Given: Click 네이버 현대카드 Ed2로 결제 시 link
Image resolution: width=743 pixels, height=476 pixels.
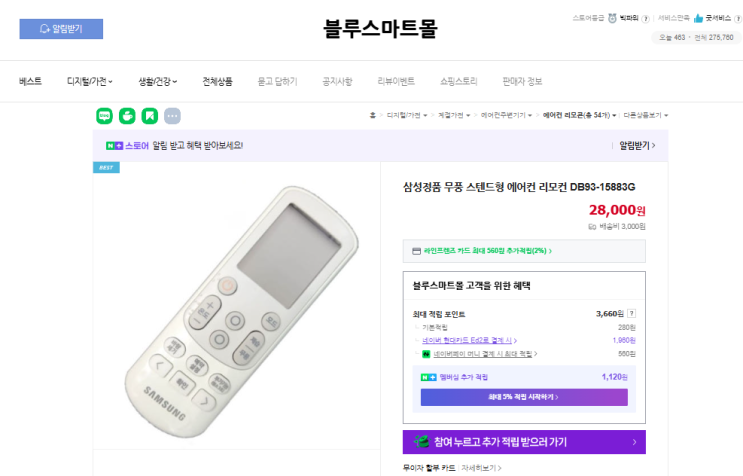Looking at the screenshot, I should point(467,340).
